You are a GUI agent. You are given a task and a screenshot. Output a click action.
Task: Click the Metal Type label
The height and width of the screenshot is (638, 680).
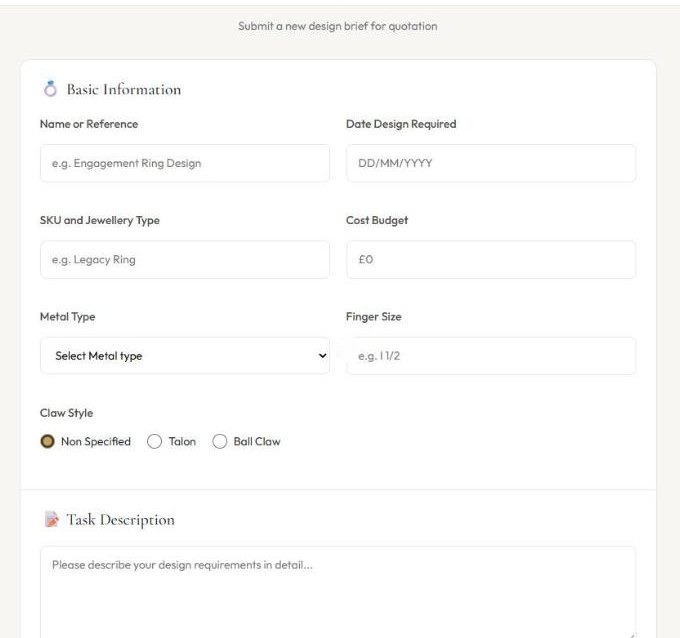[67, 317]
